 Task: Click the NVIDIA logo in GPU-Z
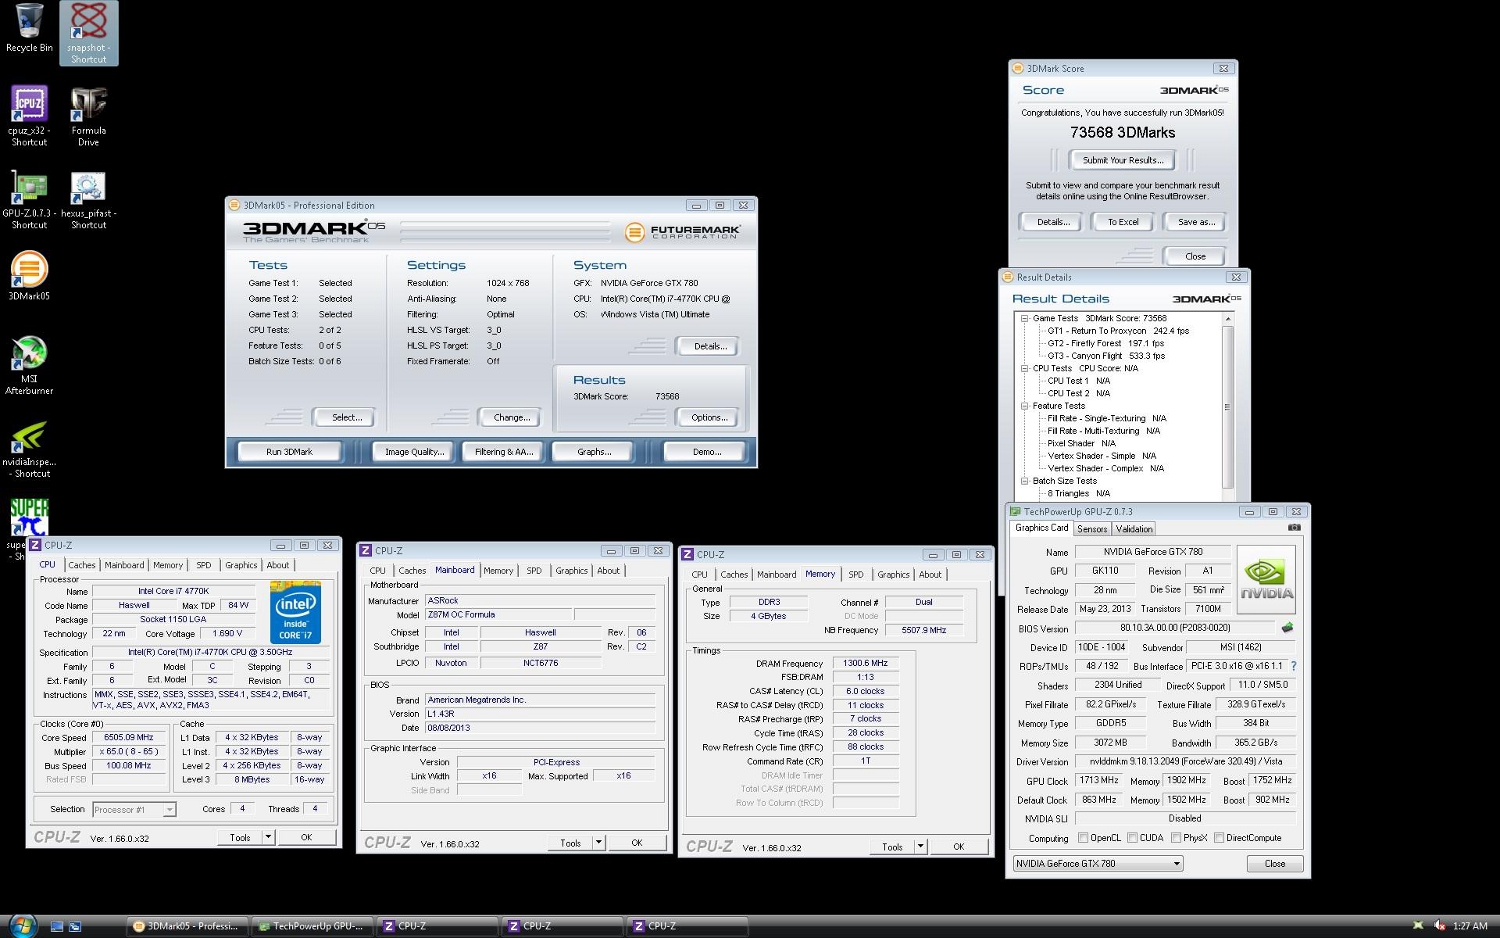[1266, 578]
